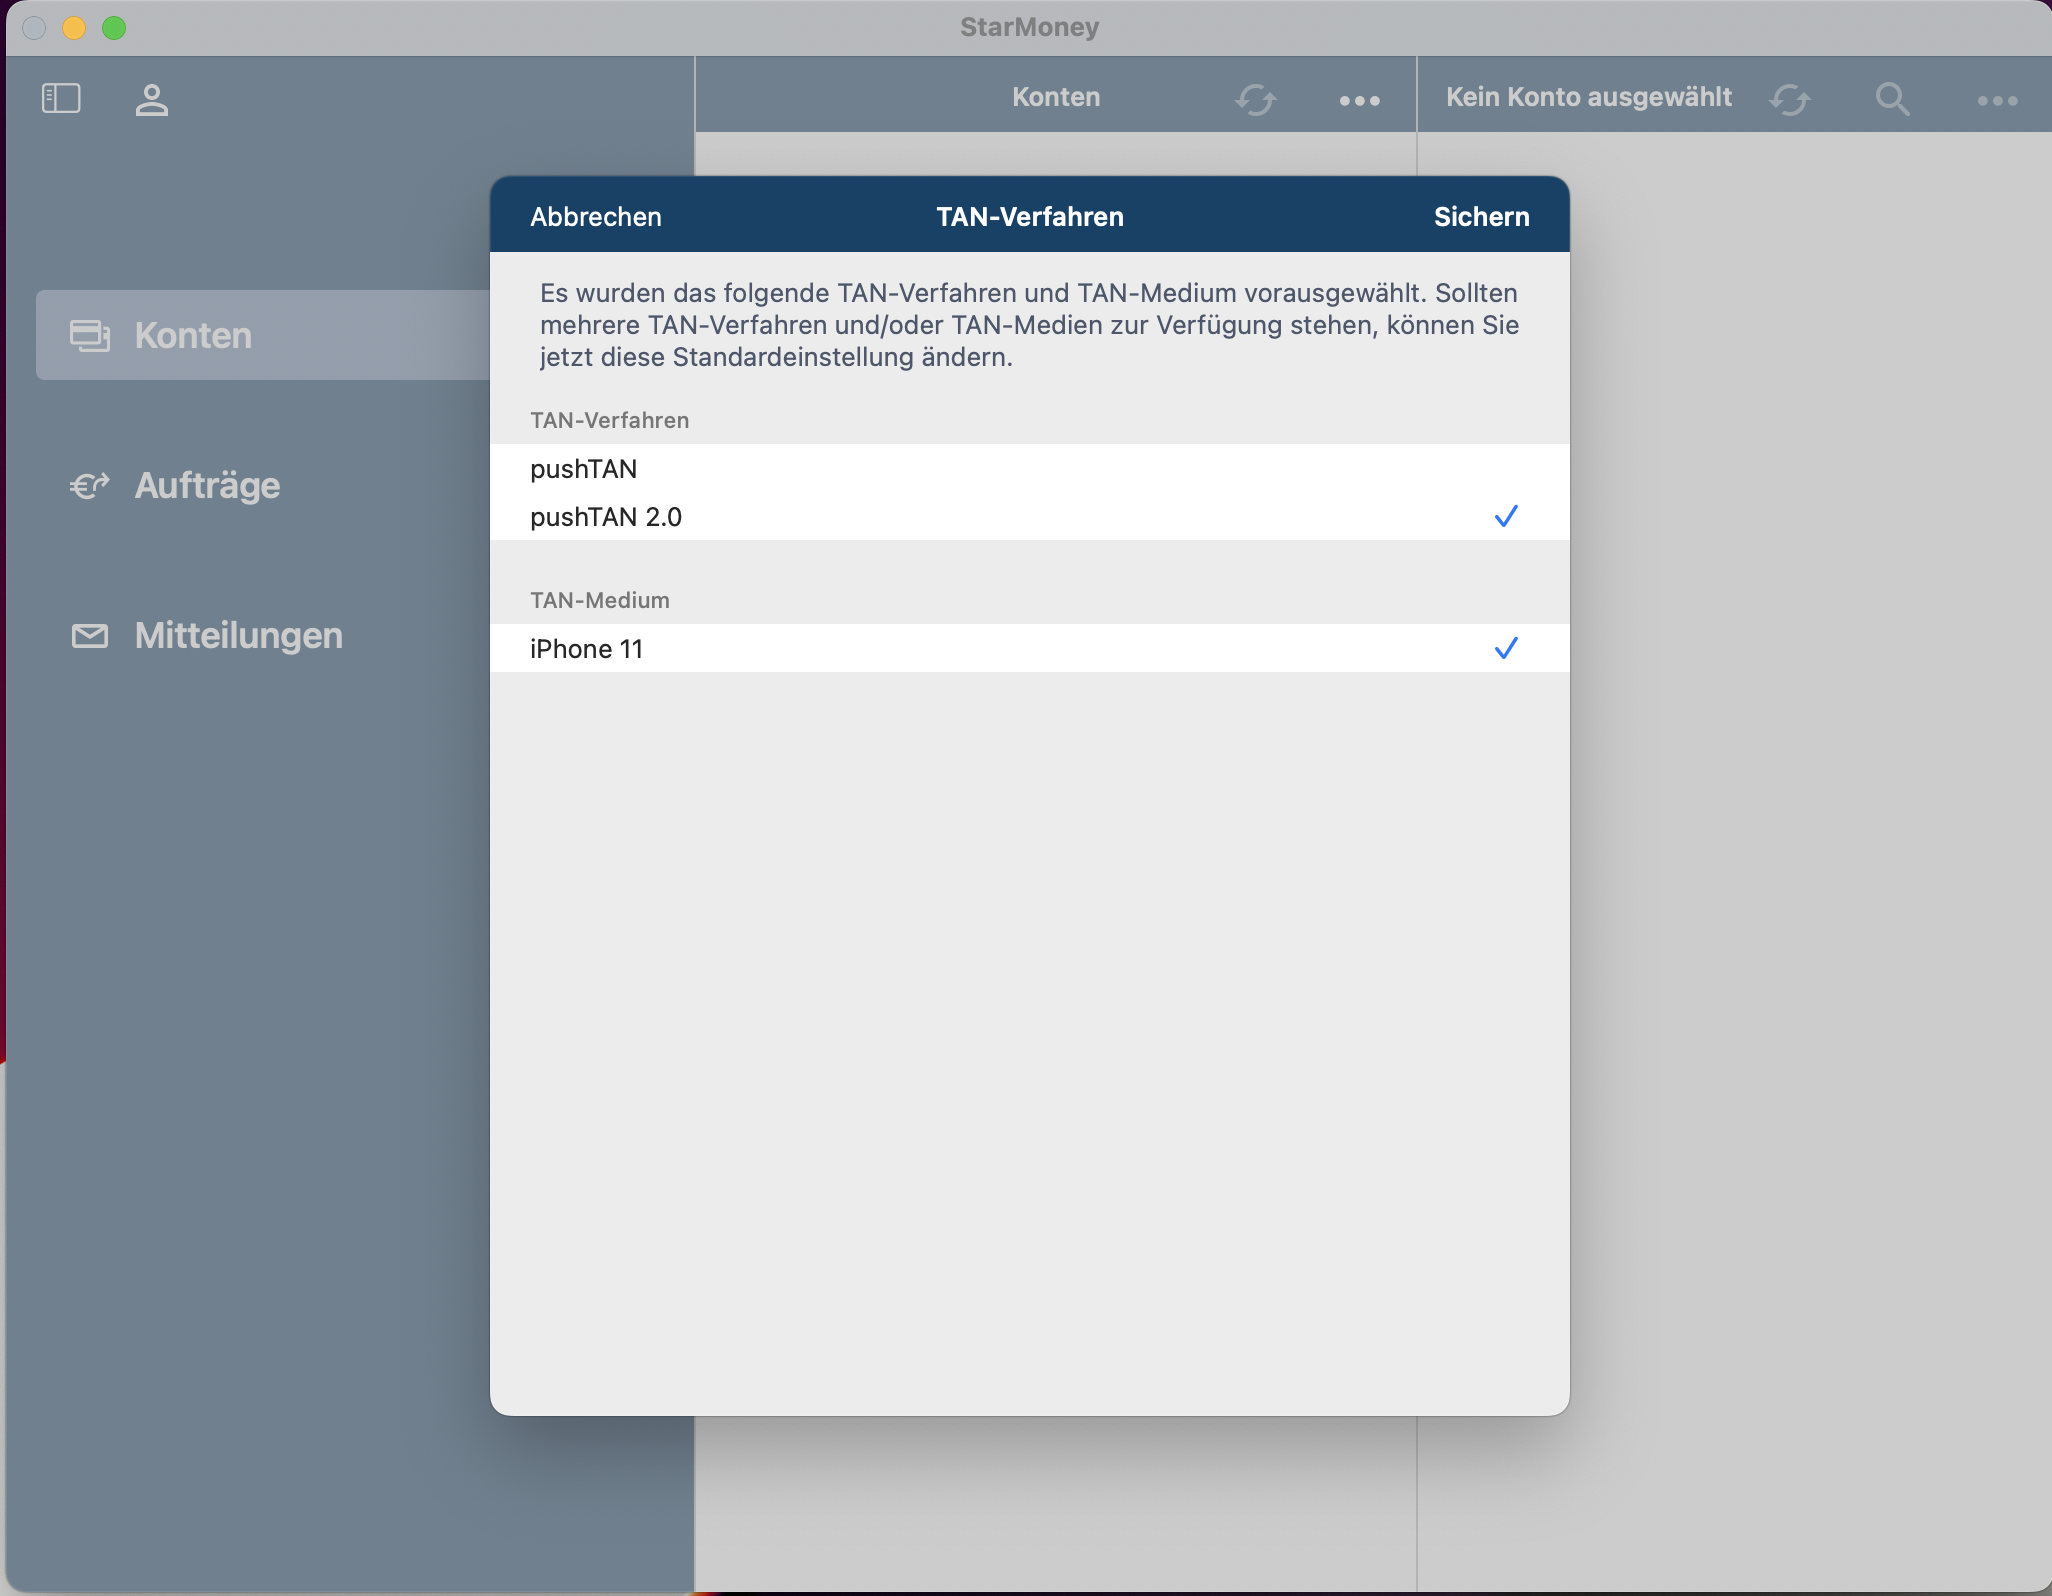Open Aufträge section in sidebar
The width and height of the screenshot is (2052, 1596).
click(x=208, y=486)
